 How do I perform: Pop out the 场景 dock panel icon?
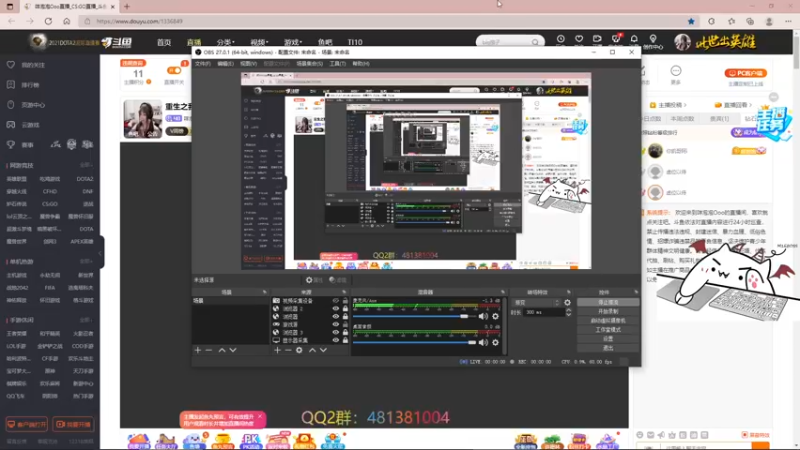pos(264,292)
